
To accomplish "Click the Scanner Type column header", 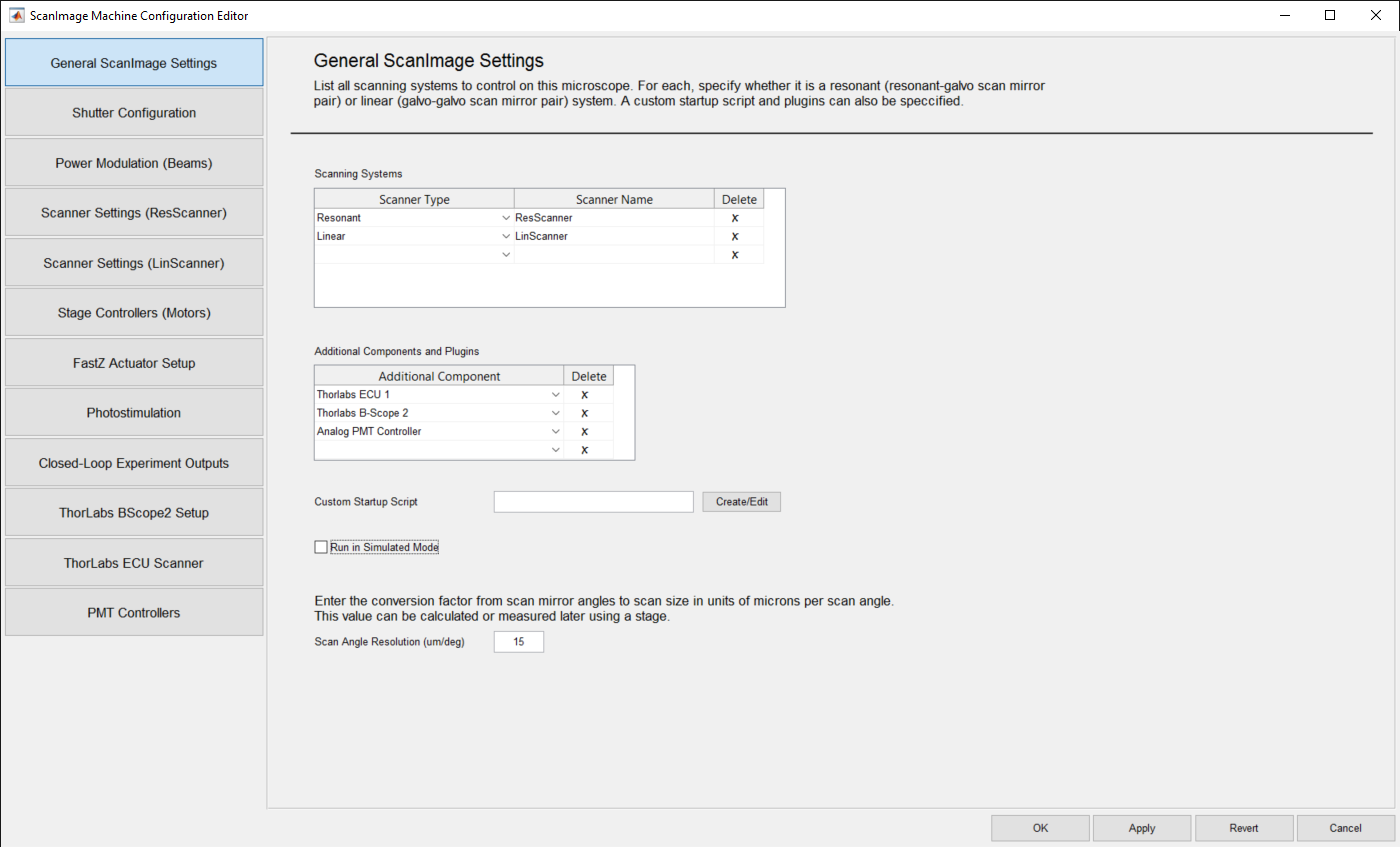I will pos(414,199).
